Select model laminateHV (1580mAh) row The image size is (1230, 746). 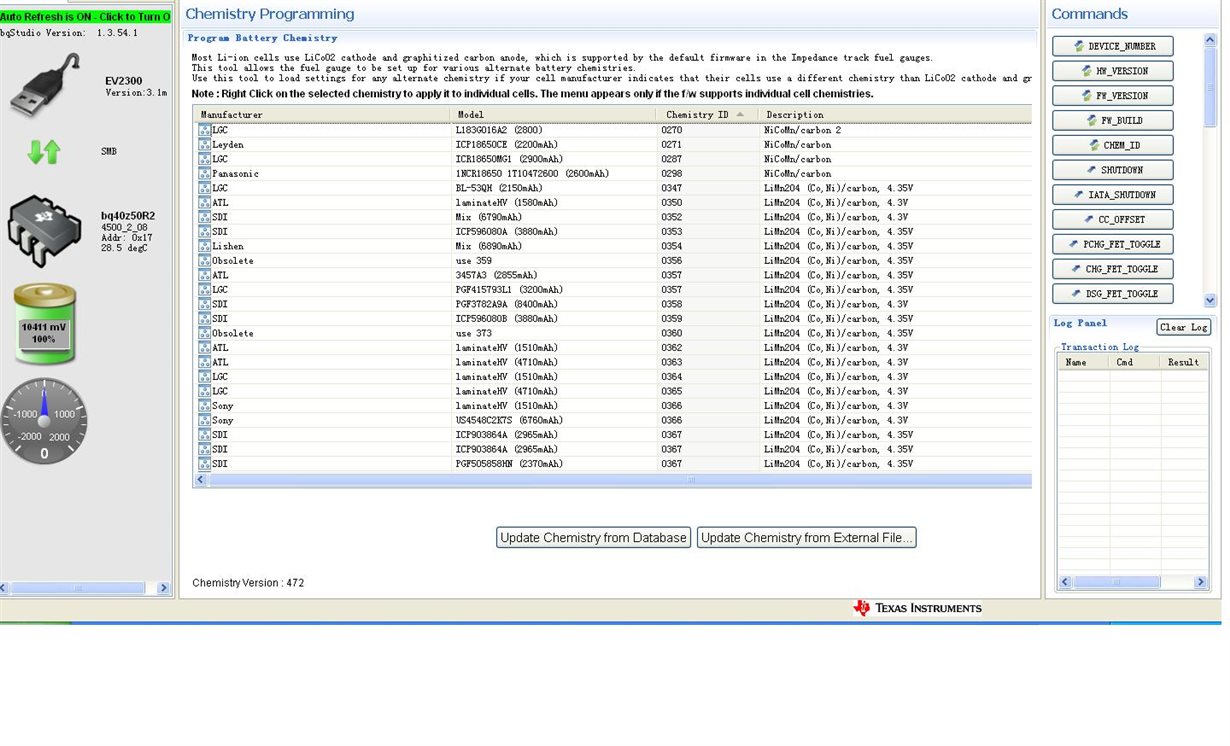pyautogui.click(x=613, y=202)
